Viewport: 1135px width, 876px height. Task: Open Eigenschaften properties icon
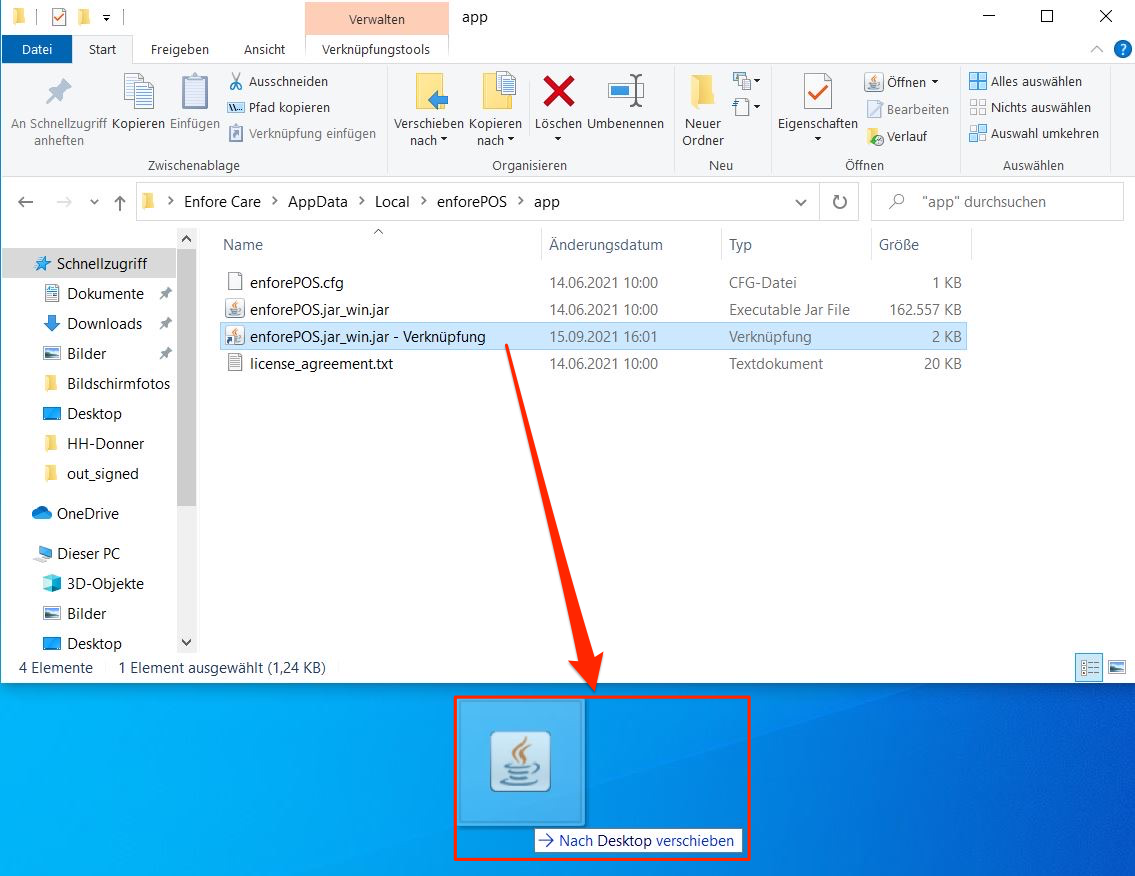coord(818,92)
